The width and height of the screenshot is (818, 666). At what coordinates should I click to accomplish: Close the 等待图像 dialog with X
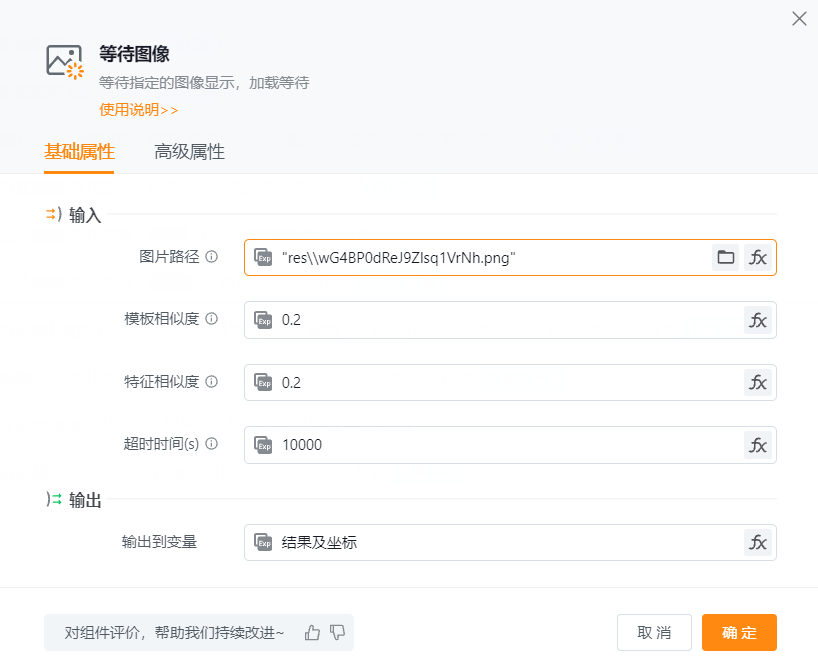pos(799,19)
